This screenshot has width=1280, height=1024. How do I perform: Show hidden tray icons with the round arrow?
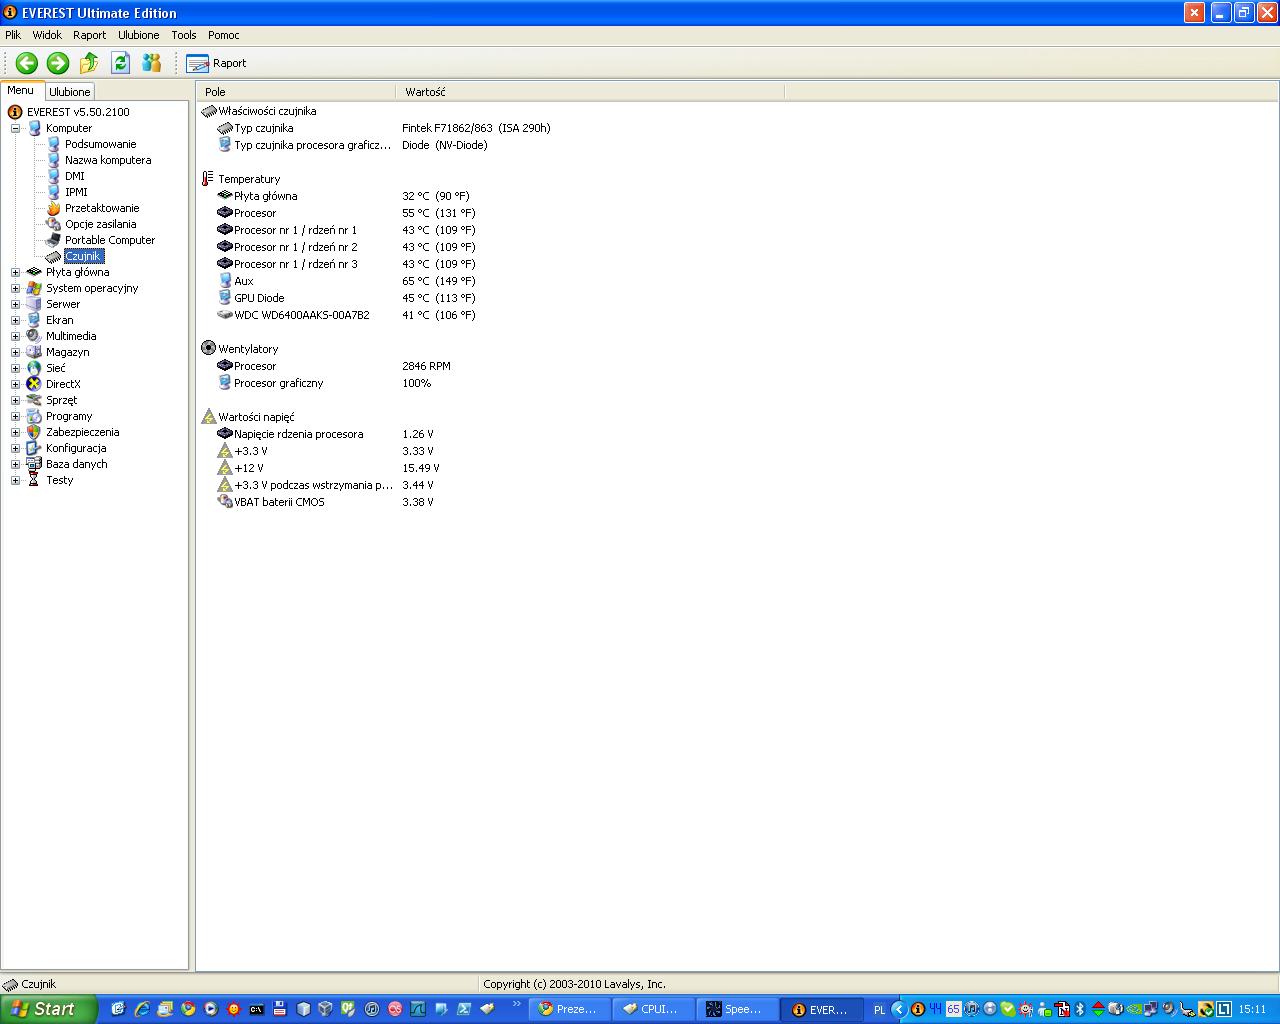(x=898, y=1009)
